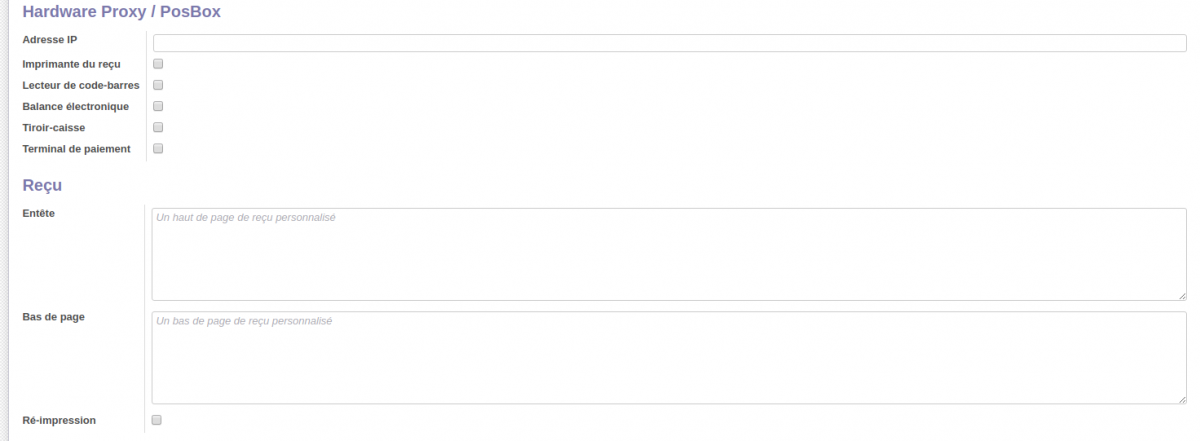Click the Adresse IP input field
Viewport: 1200px width, 441px height.
(669, 43)
